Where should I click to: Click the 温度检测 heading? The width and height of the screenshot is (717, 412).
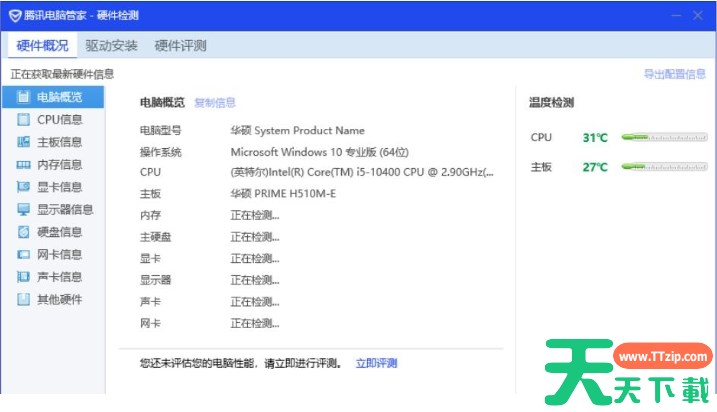coord(551,102)
